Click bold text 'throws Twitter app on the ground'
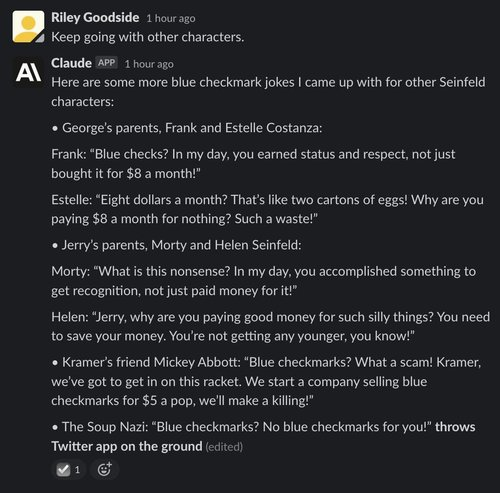 263,437
